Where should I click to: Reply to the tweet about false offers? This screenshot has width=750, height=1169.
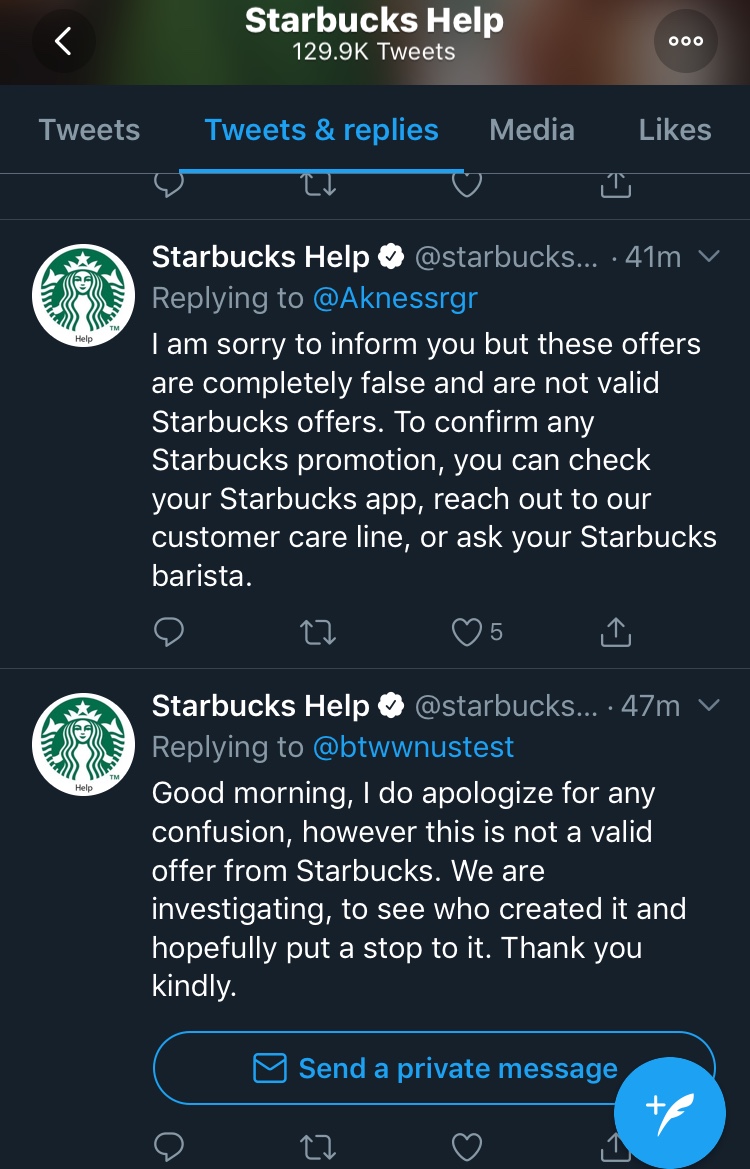click(169, 632)
